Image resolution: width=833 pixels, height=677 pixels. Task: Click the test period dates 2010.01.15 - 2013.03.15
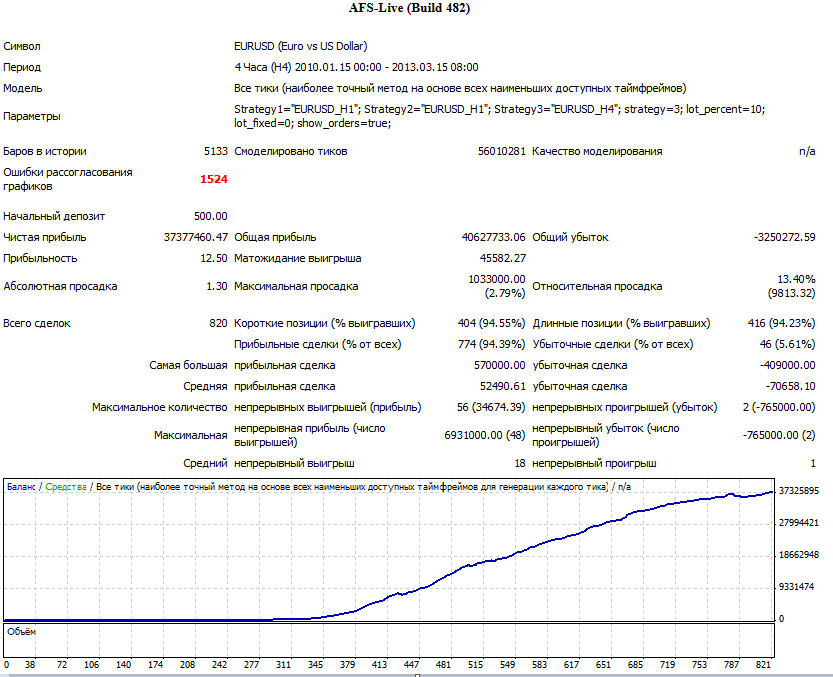pos(386,67)
